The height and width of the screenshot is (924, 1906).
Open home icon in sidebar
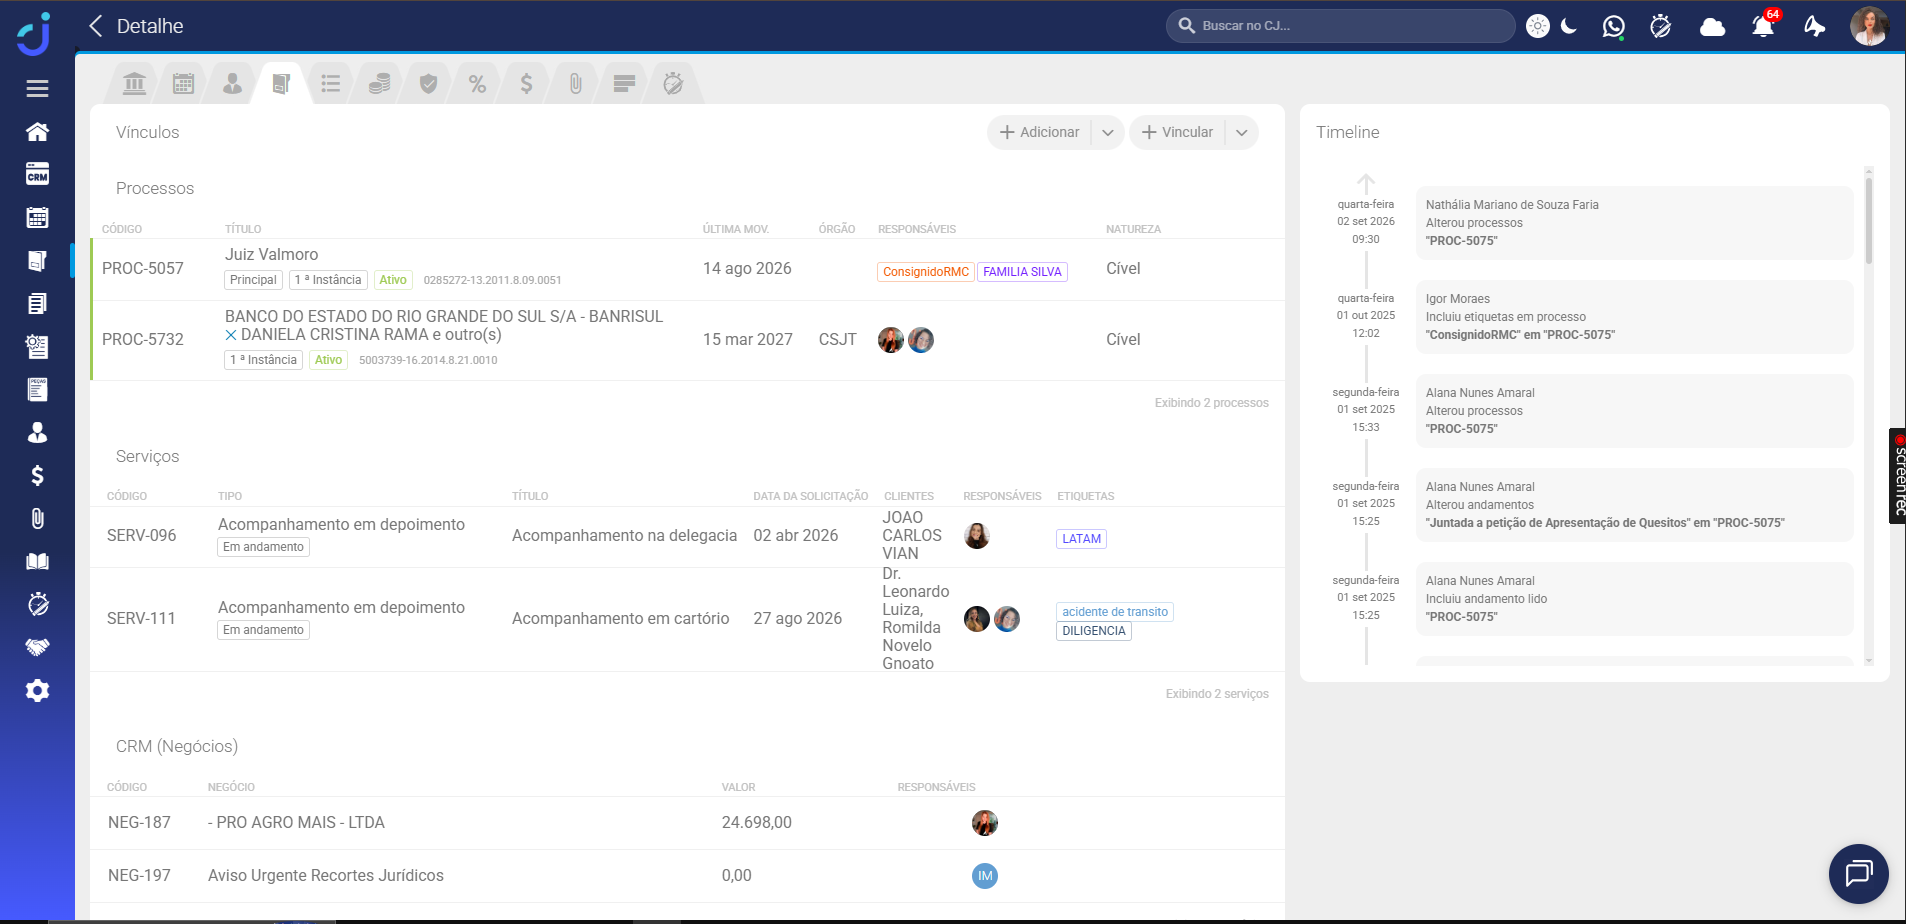[37, 132]
